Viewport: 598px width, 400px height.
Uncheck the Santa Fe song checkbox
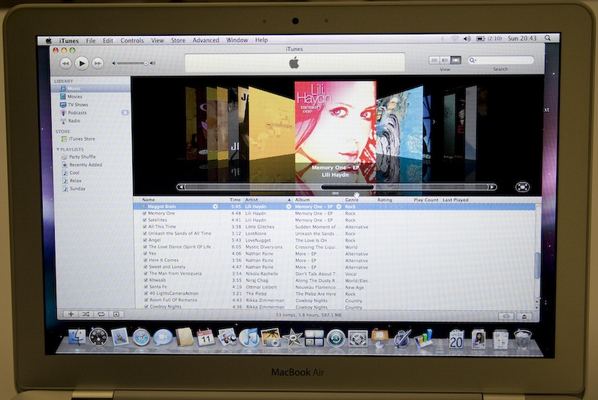point(145,287)
